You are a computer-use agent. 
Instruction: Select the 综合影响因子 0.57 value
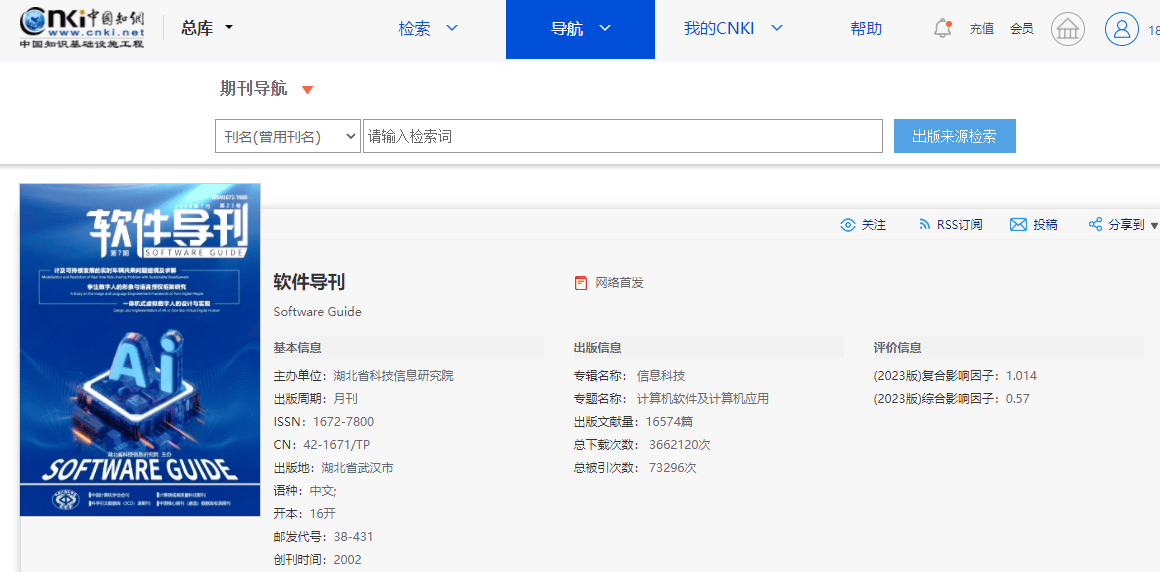coord(1018,399)
